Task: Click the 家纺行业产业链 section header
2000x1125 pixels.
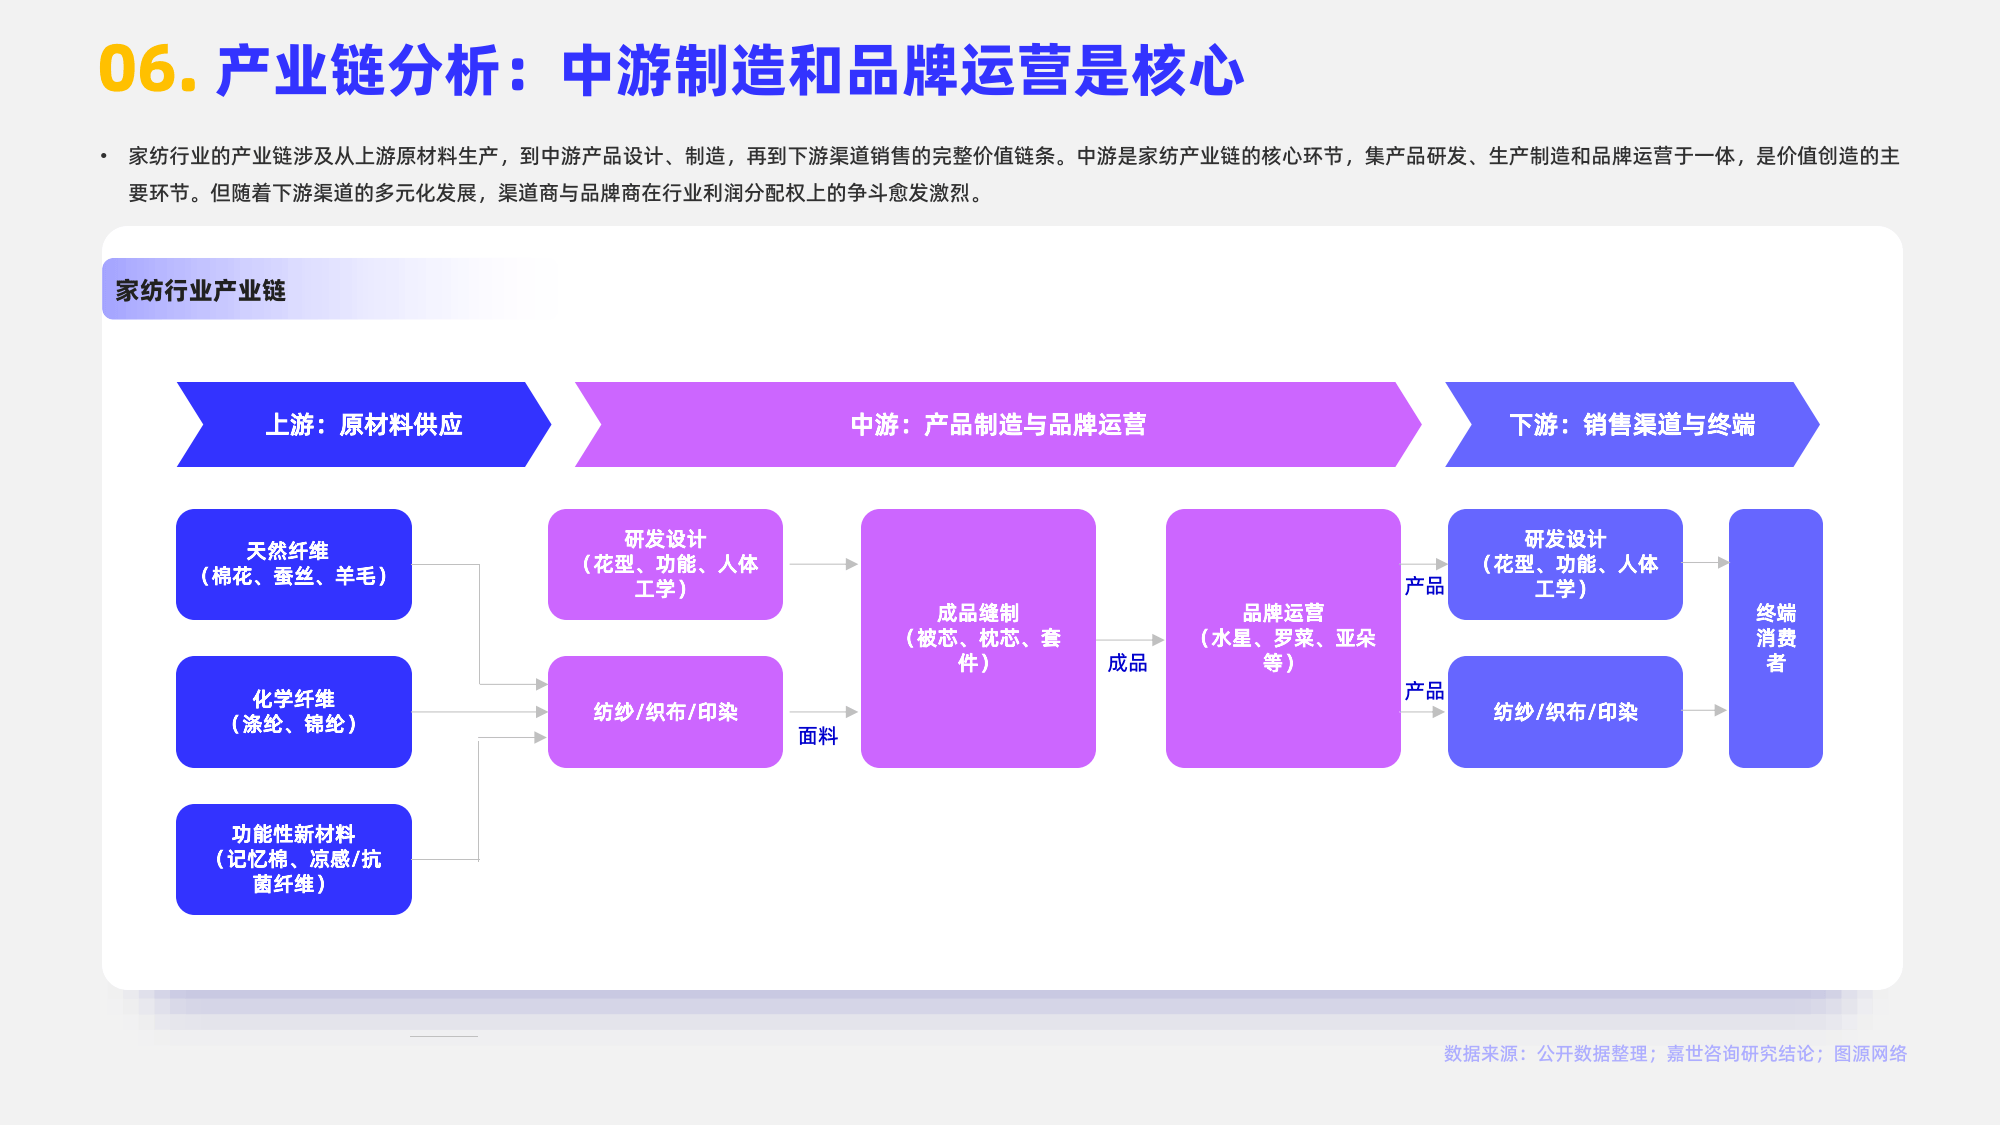Action: 201,291
